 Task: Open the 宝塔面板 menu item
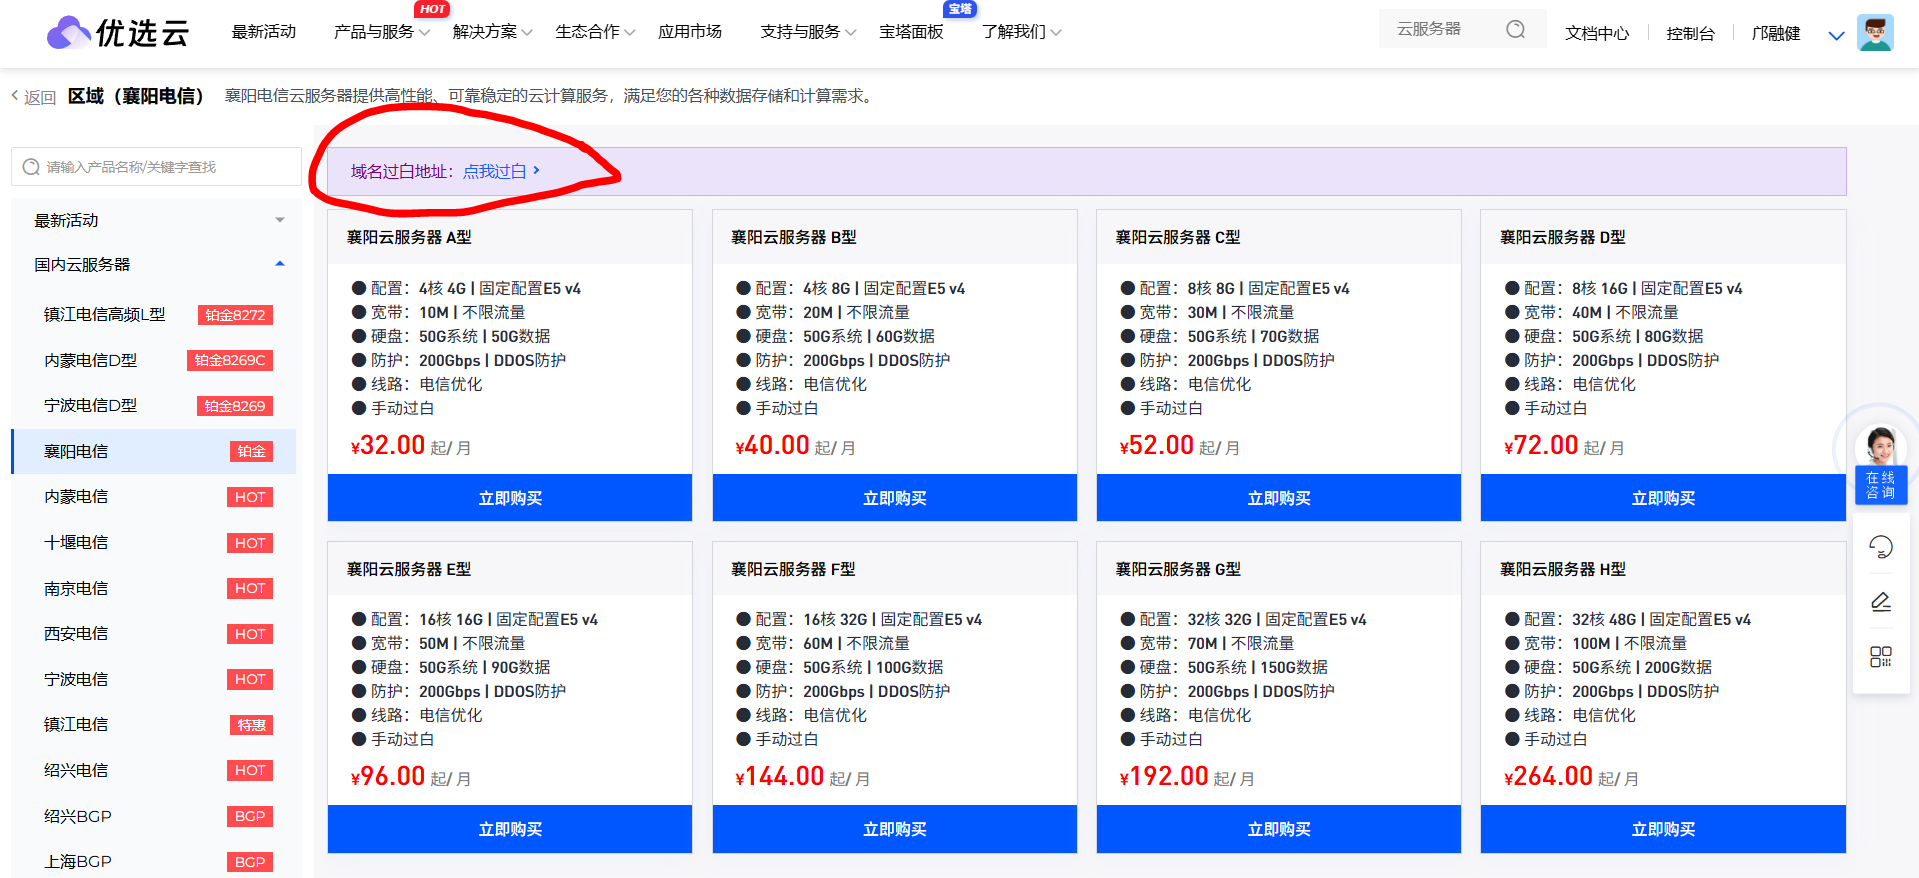coord(911,32)
